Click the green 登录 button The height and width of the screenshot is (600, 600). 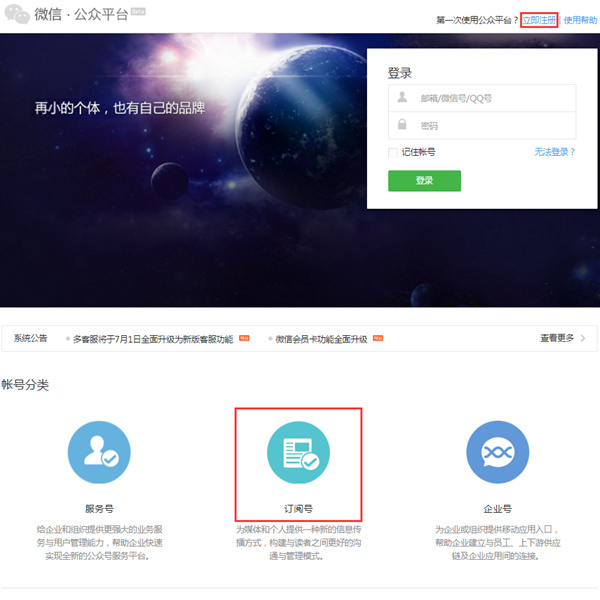pyautogui.click(x=424, y=181)
